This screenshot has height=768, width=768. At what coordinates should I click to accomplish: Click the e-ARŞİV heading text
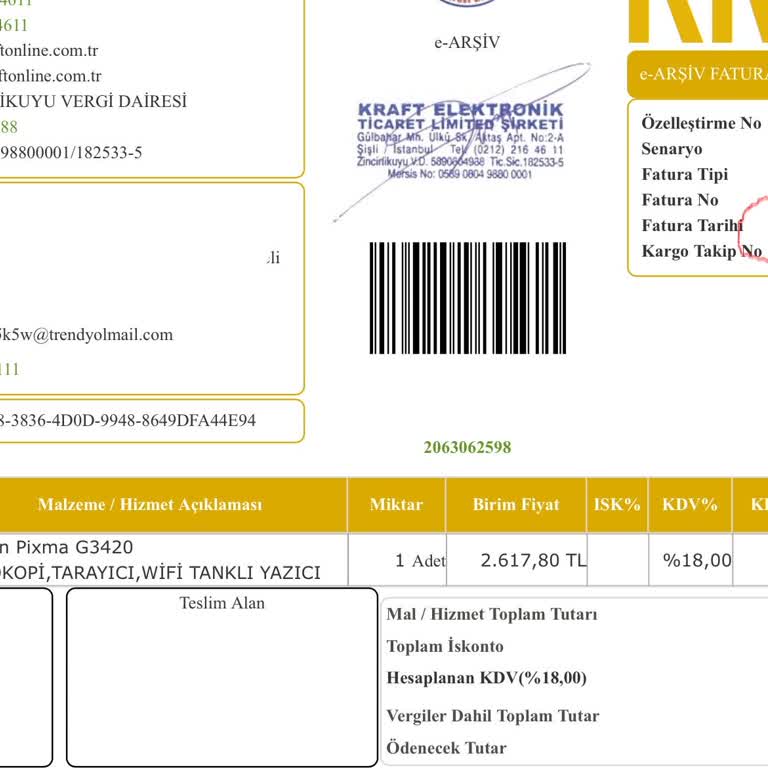467,42
